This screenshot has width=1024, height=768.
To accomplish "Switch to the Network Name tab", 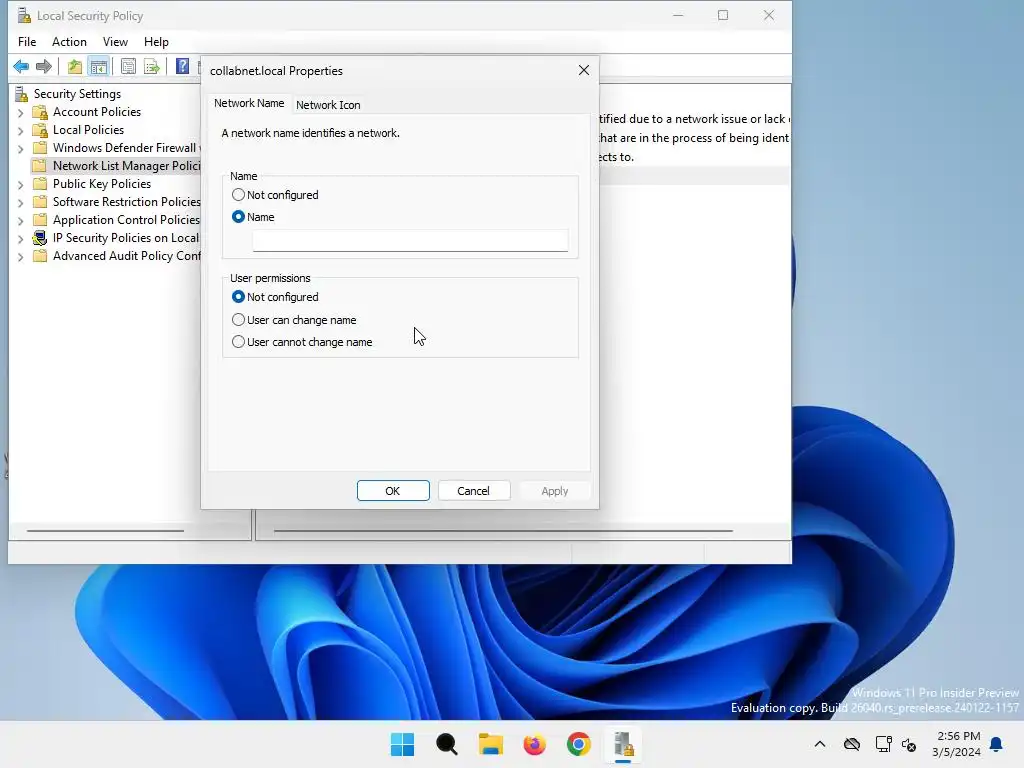I will tap(249, 103).
